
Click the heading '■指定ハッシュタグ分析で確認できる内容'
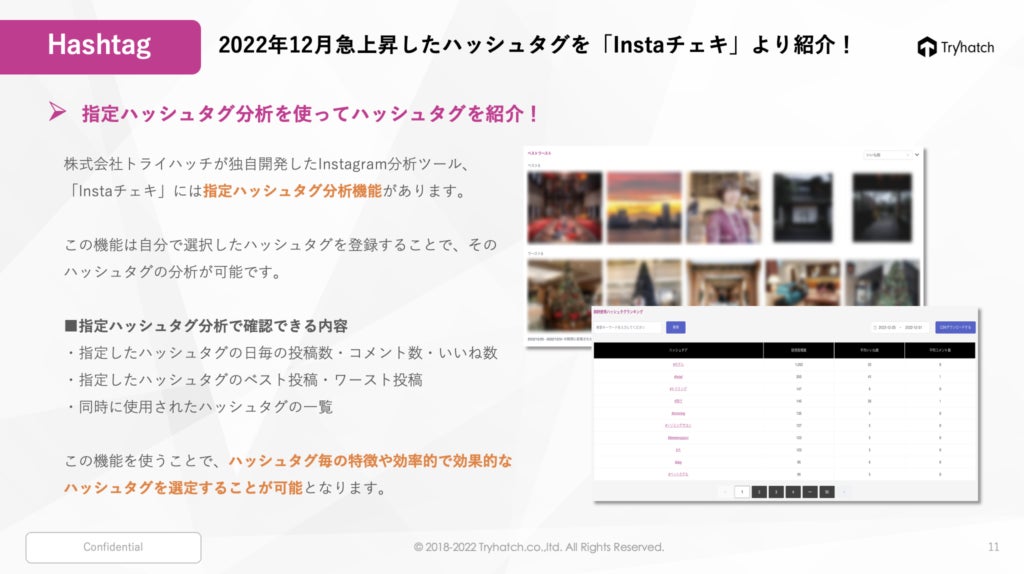tap(206, 326)
